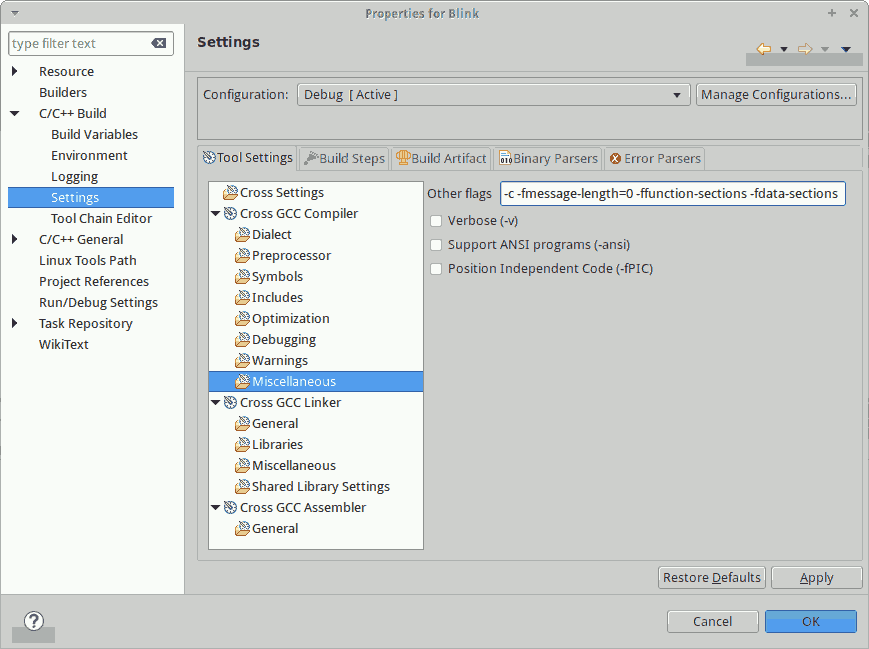Click the Cross Settings icon in the tree
Screen dimensions: 869x649
point(230,193)
